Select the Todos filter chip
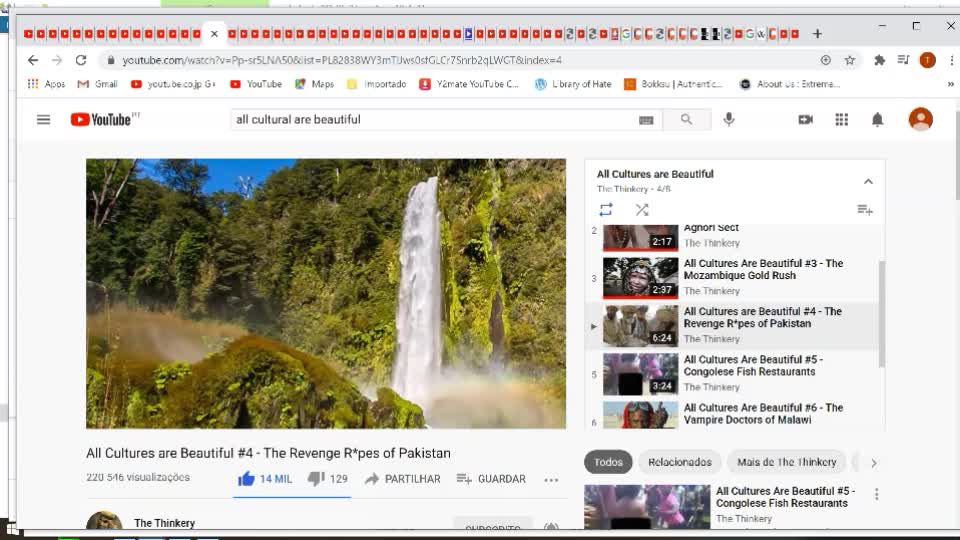 (608, 462)
